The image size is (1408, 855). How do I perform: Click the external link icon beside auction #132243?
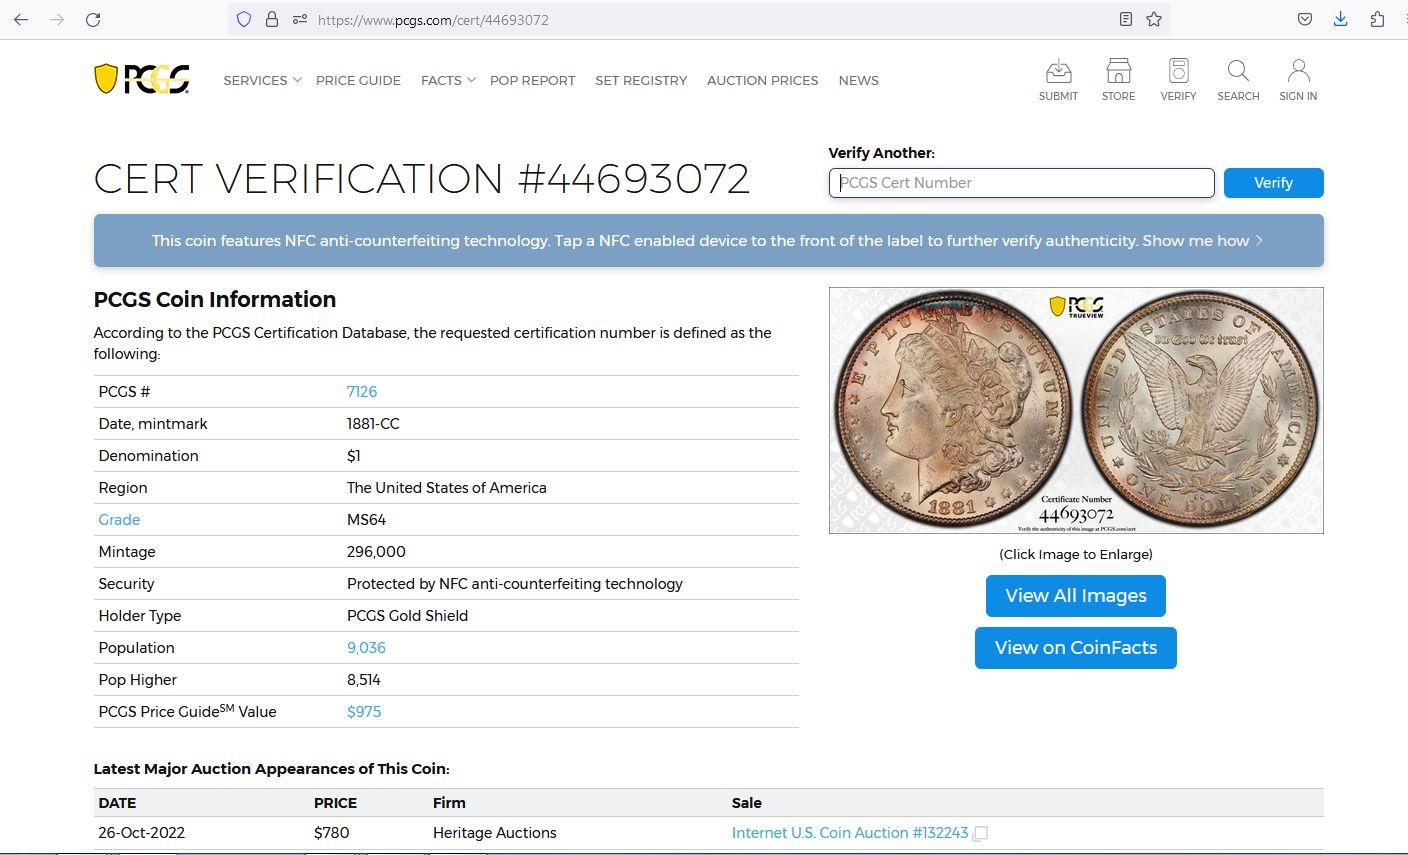[981, 833]
